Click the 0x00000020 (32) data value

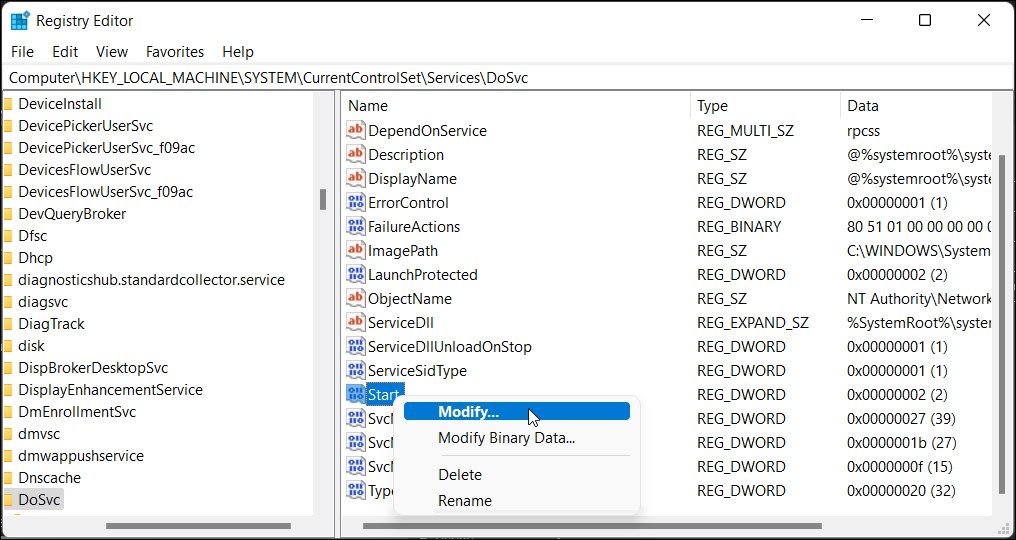pyautogui.click(x=901, y=490)
